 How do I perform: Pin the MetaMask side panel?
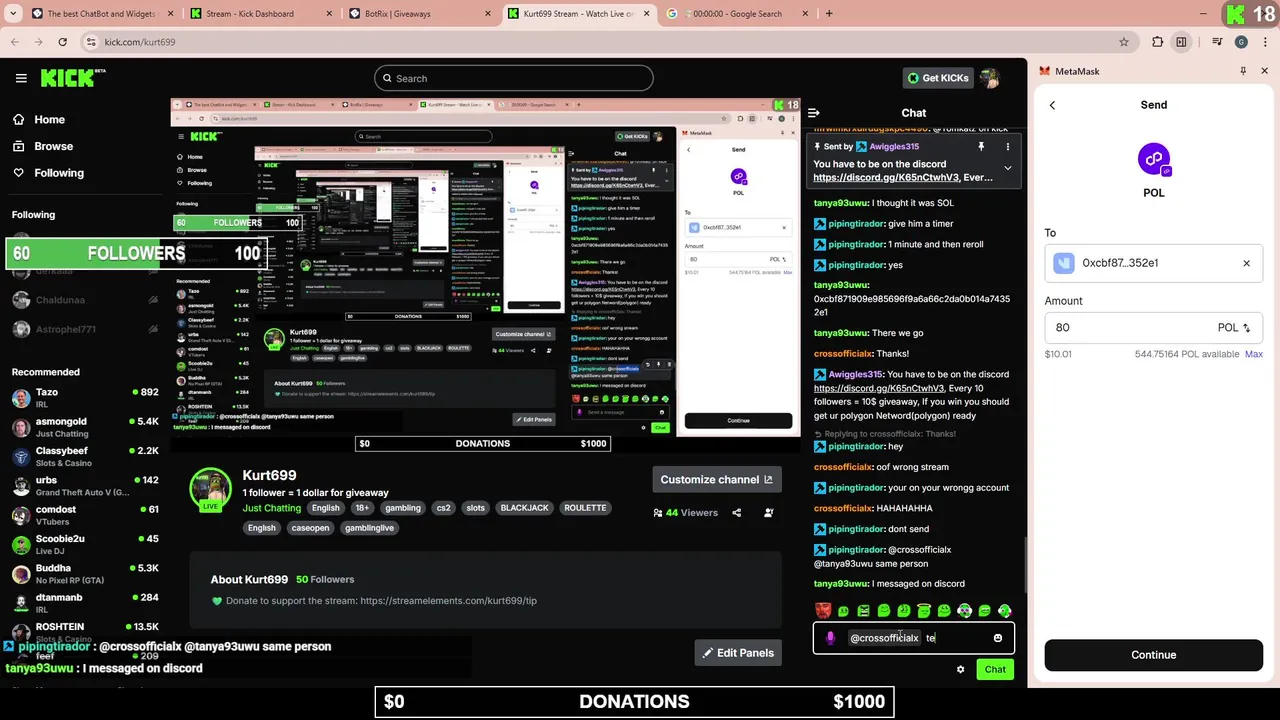tap(1243, 71)
